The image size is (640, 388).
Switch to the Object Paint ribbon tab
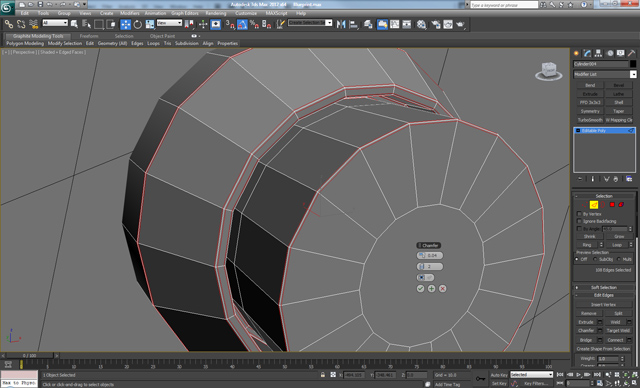point(162,36)
